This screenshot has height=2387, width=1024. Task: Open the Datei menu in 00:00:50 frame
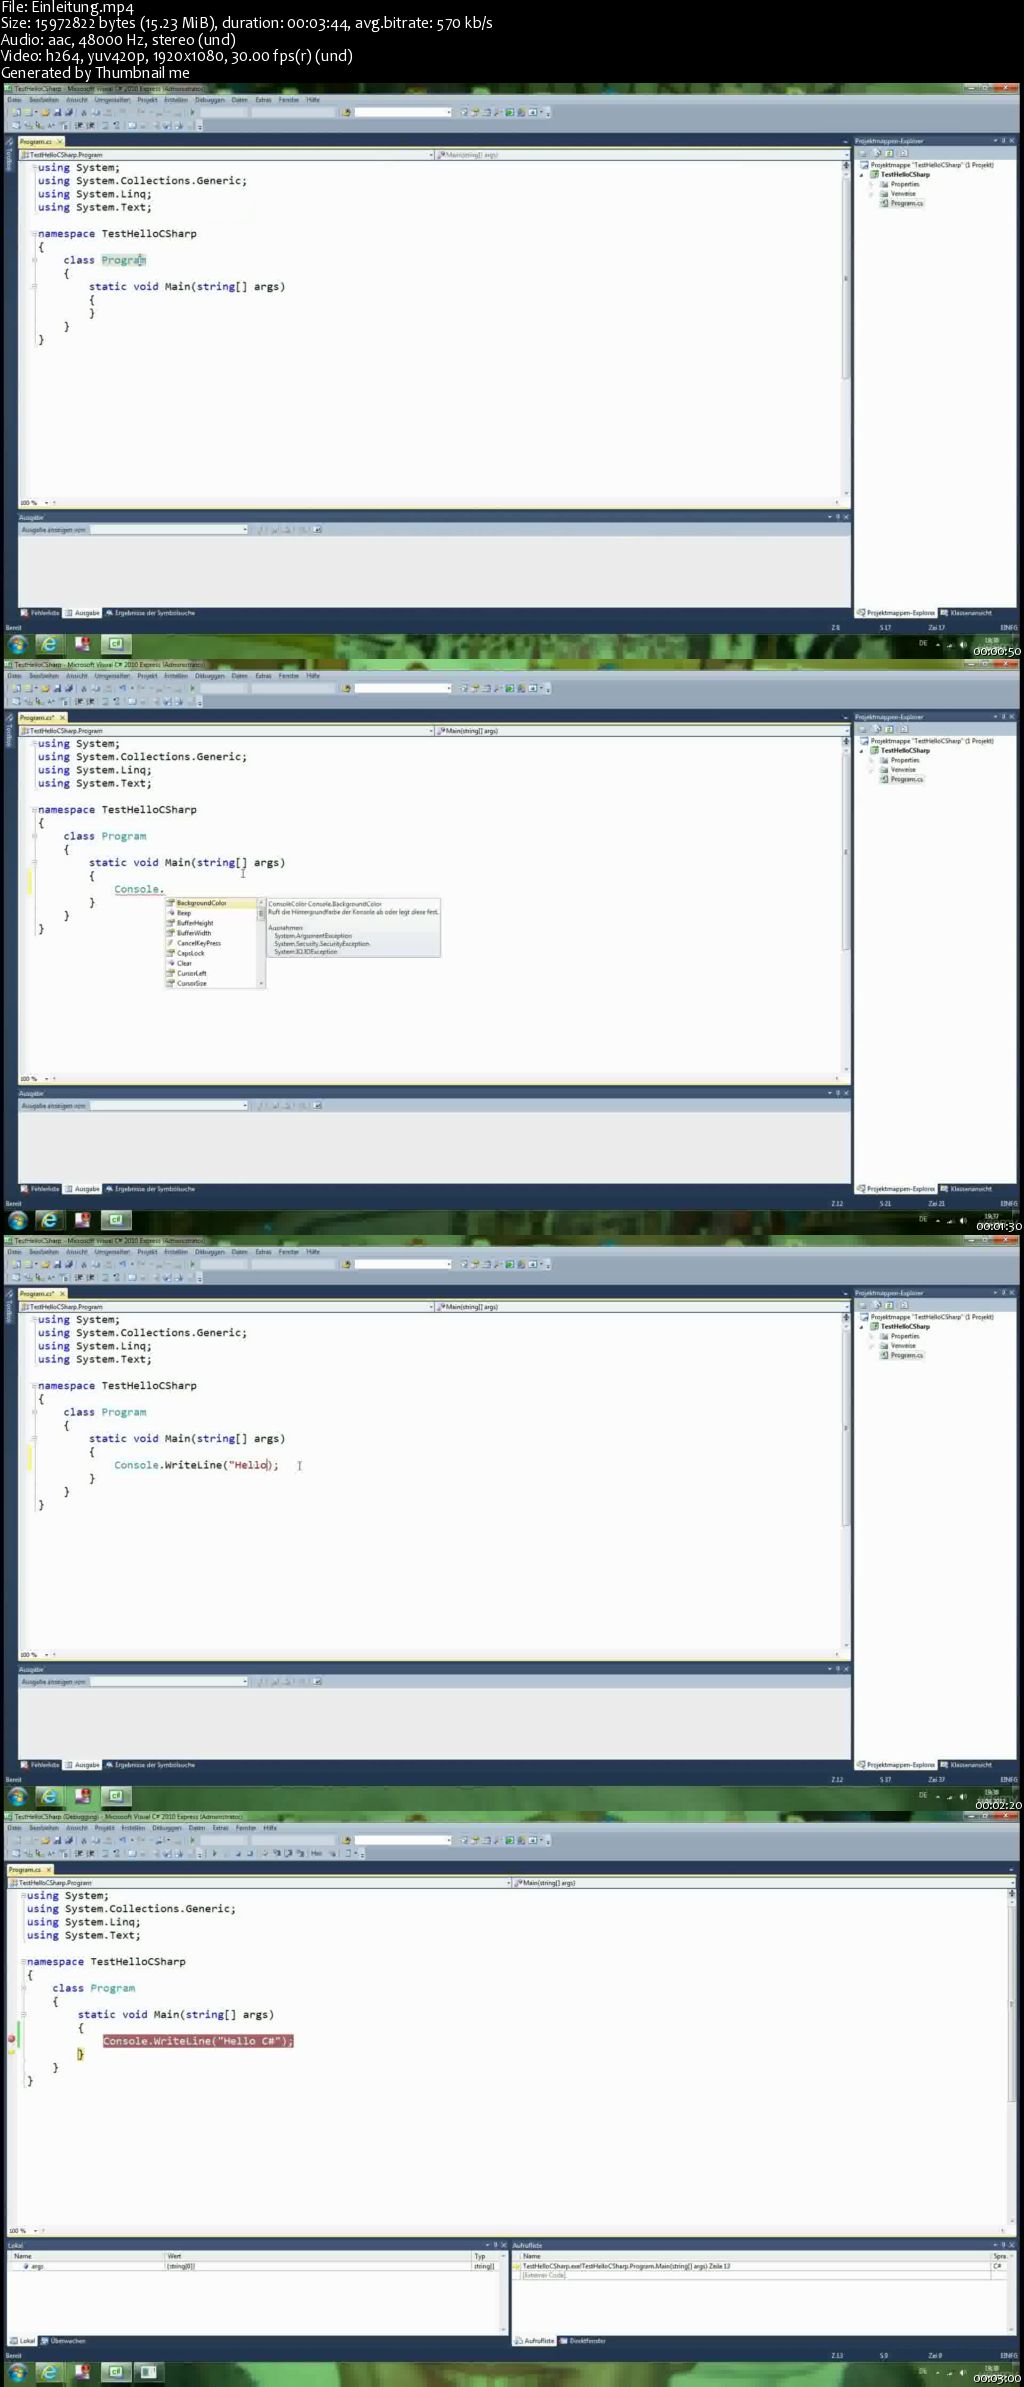14,100
